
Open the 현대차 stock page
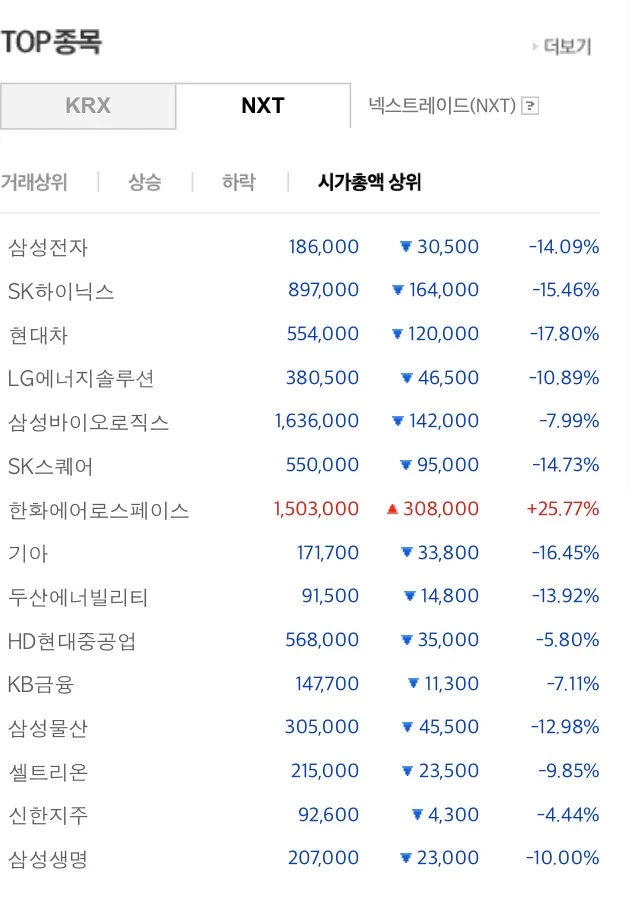pos(38,335)
